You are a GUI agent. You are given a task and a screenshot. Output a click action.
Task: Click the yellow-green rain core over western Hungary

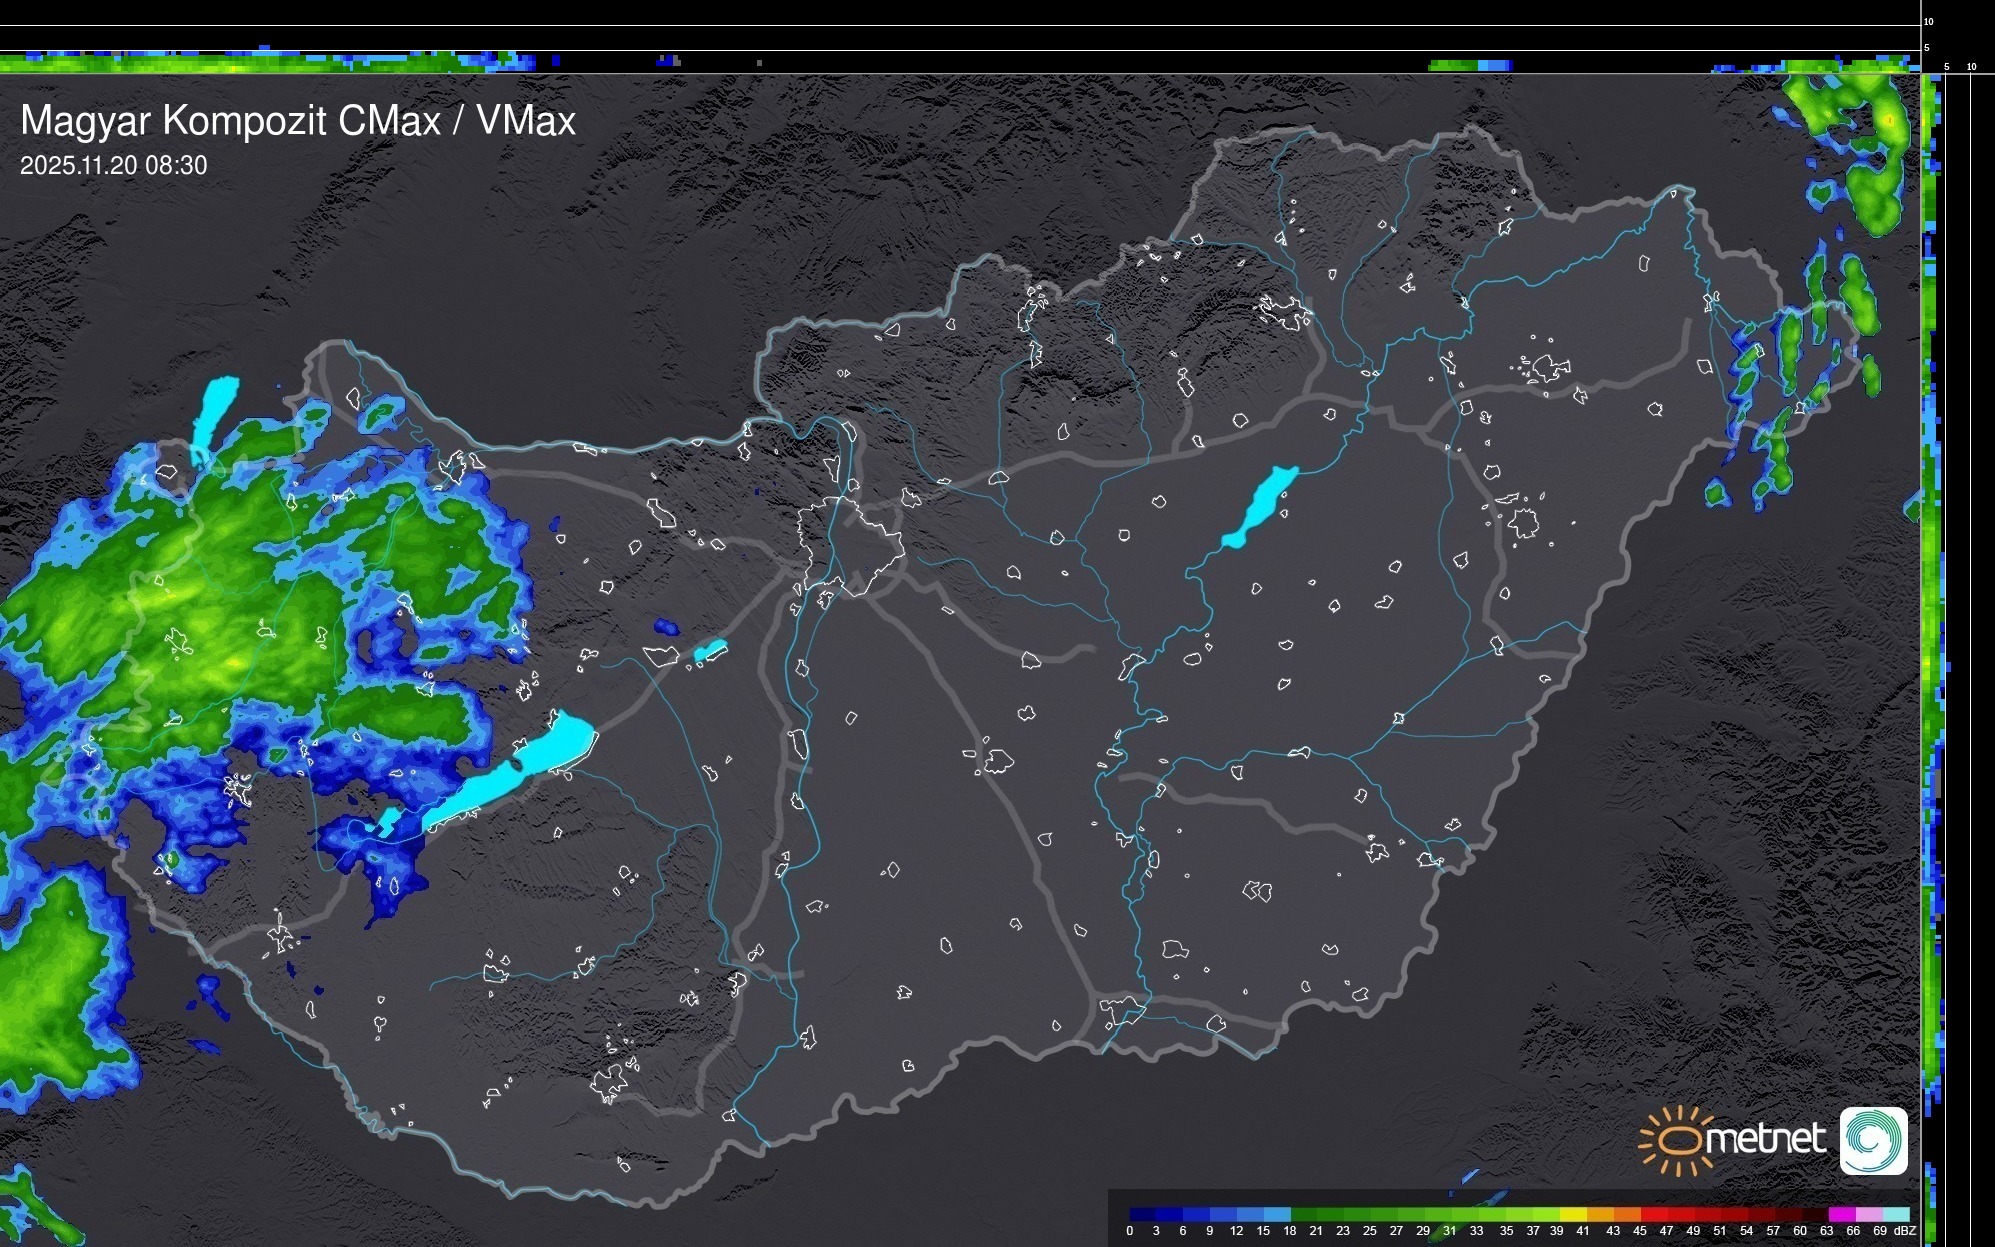pos(232,661)
